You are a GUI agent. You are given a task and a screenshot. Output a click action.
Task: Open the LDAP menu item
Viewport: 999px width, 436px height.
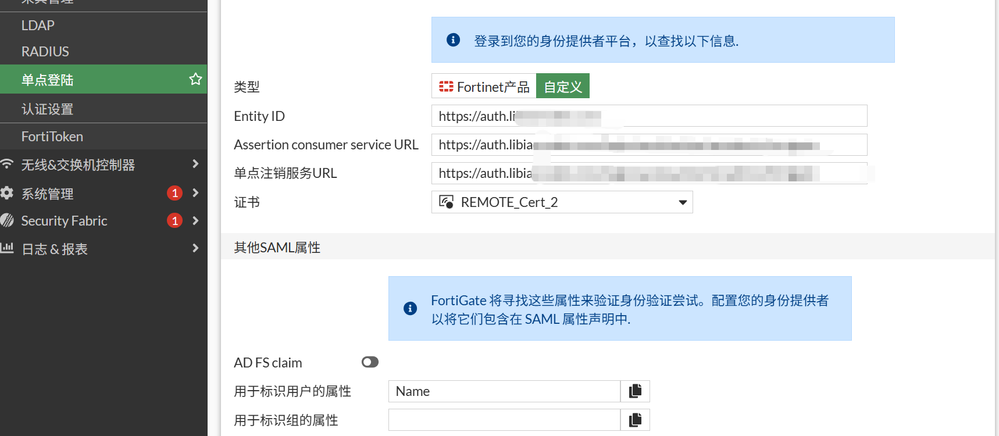pos(38,23)
